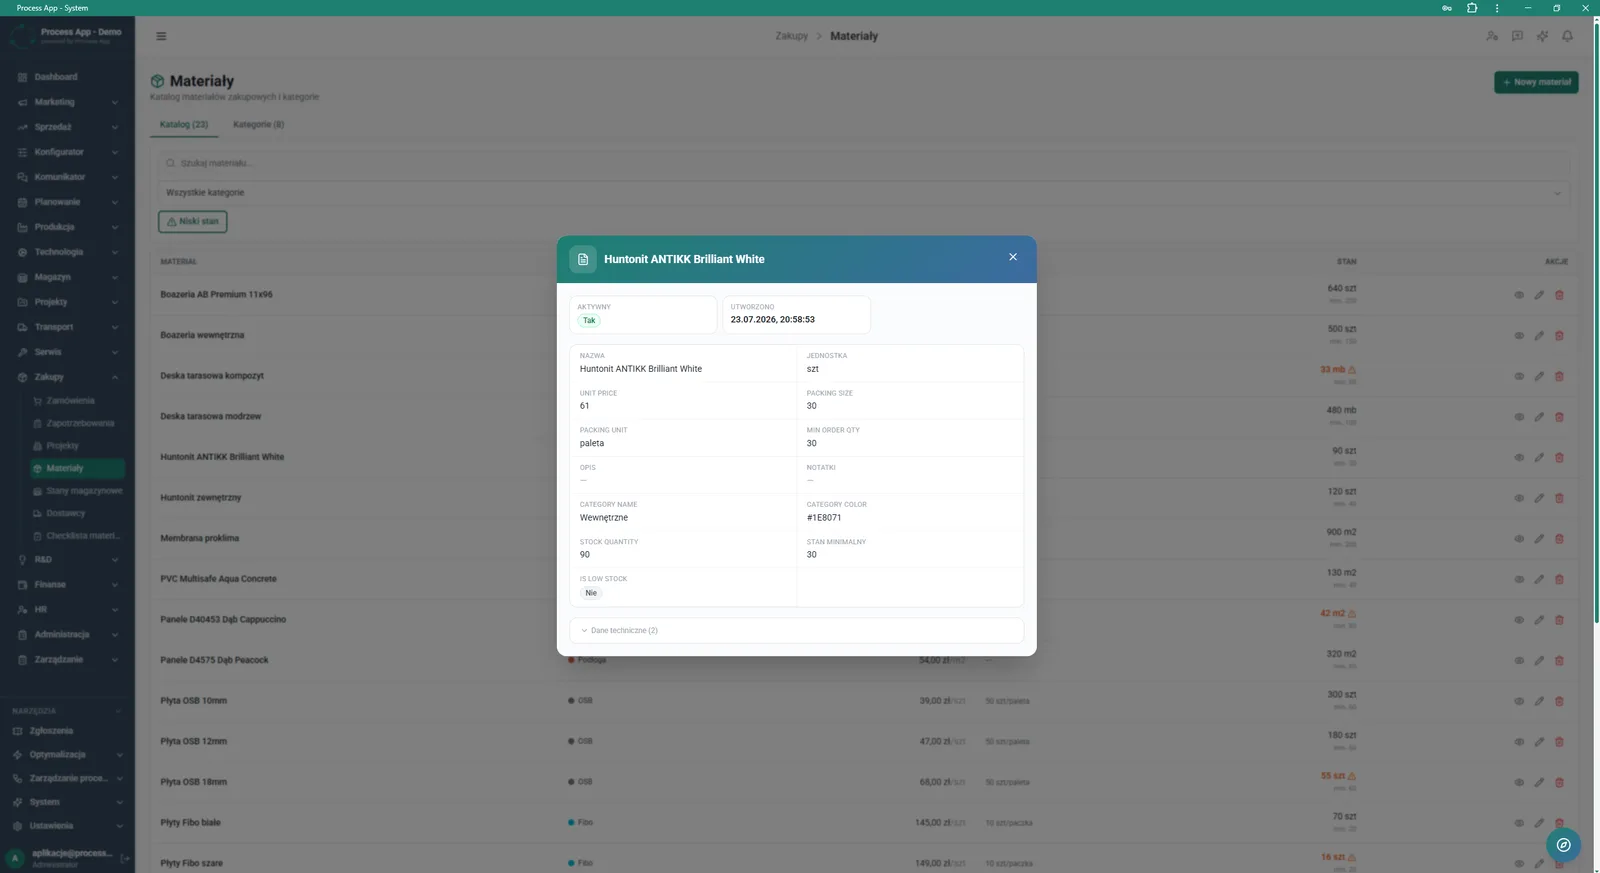Screen dimensions: 1600x873
Task: Expand the Finanse sidebar section
Action: click(66, 584)
